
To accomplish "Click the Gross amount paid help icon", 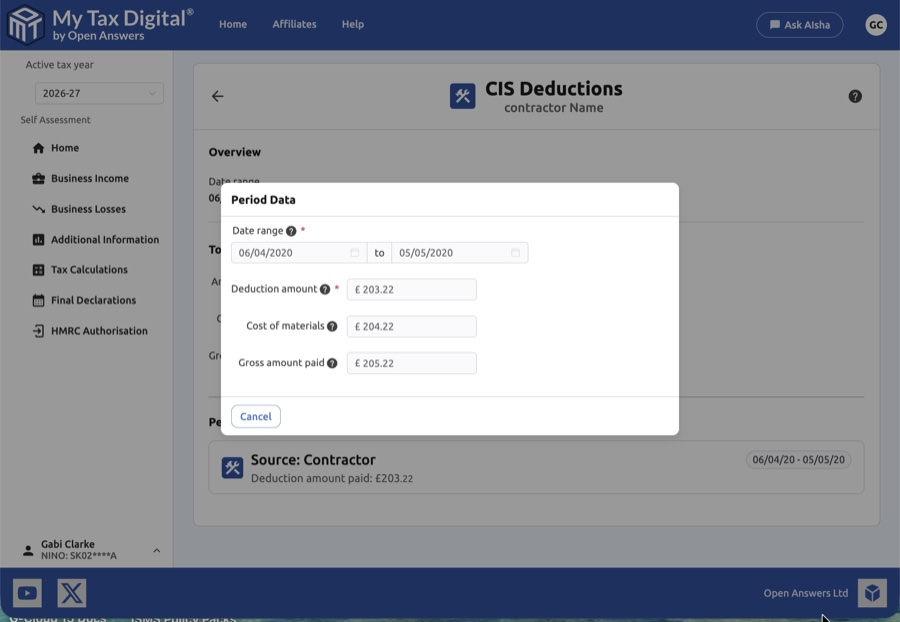I will point(332,363).
